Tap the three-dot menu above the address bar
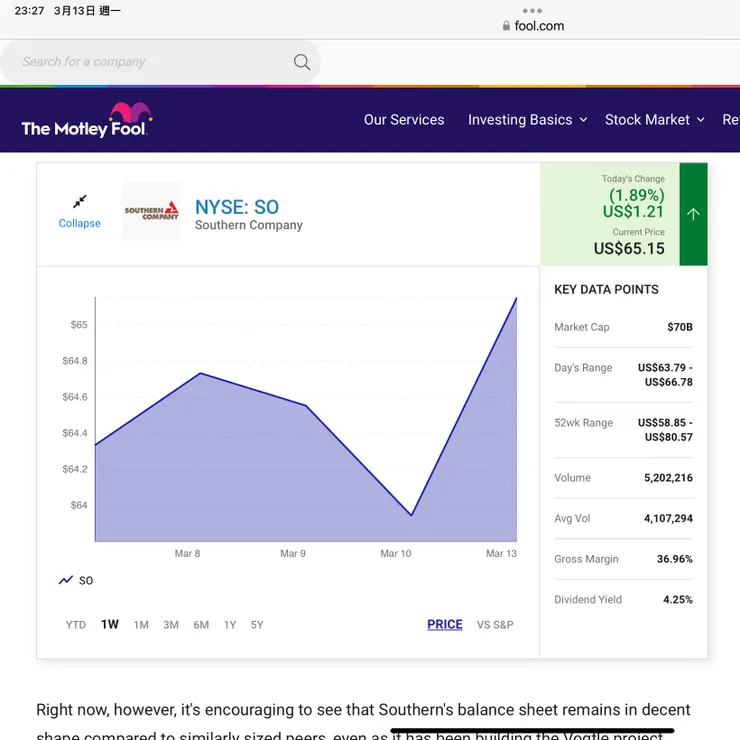This screenshot has height=740, width=740. [x=532, y=10]
